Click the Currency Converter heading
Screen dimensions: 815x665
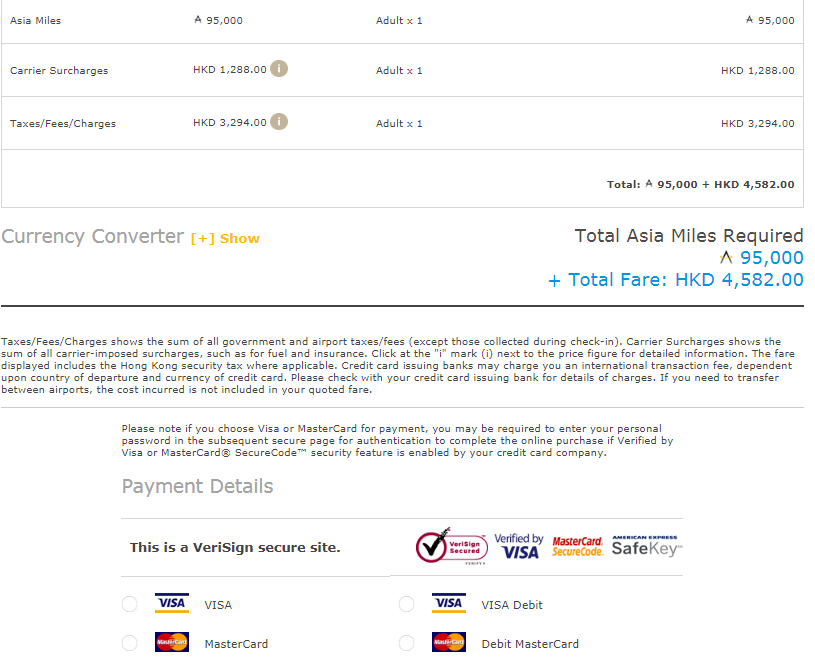93,237
